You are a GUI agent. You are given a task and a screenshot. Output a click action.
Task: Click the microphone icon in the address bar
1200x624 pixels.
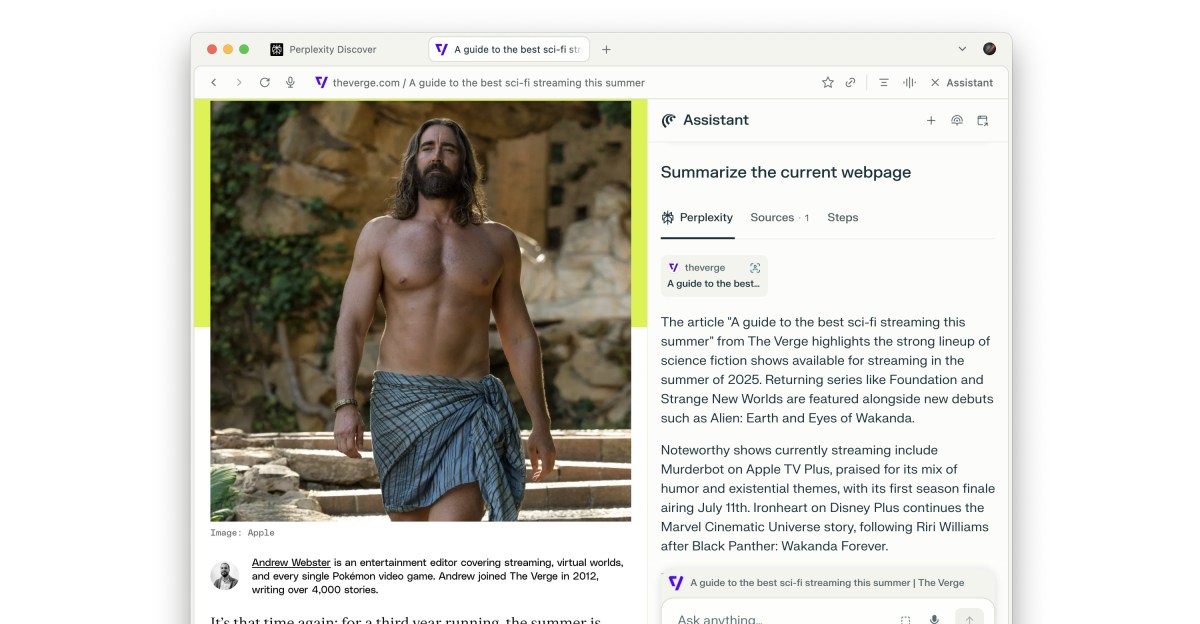tap(290, 83)
